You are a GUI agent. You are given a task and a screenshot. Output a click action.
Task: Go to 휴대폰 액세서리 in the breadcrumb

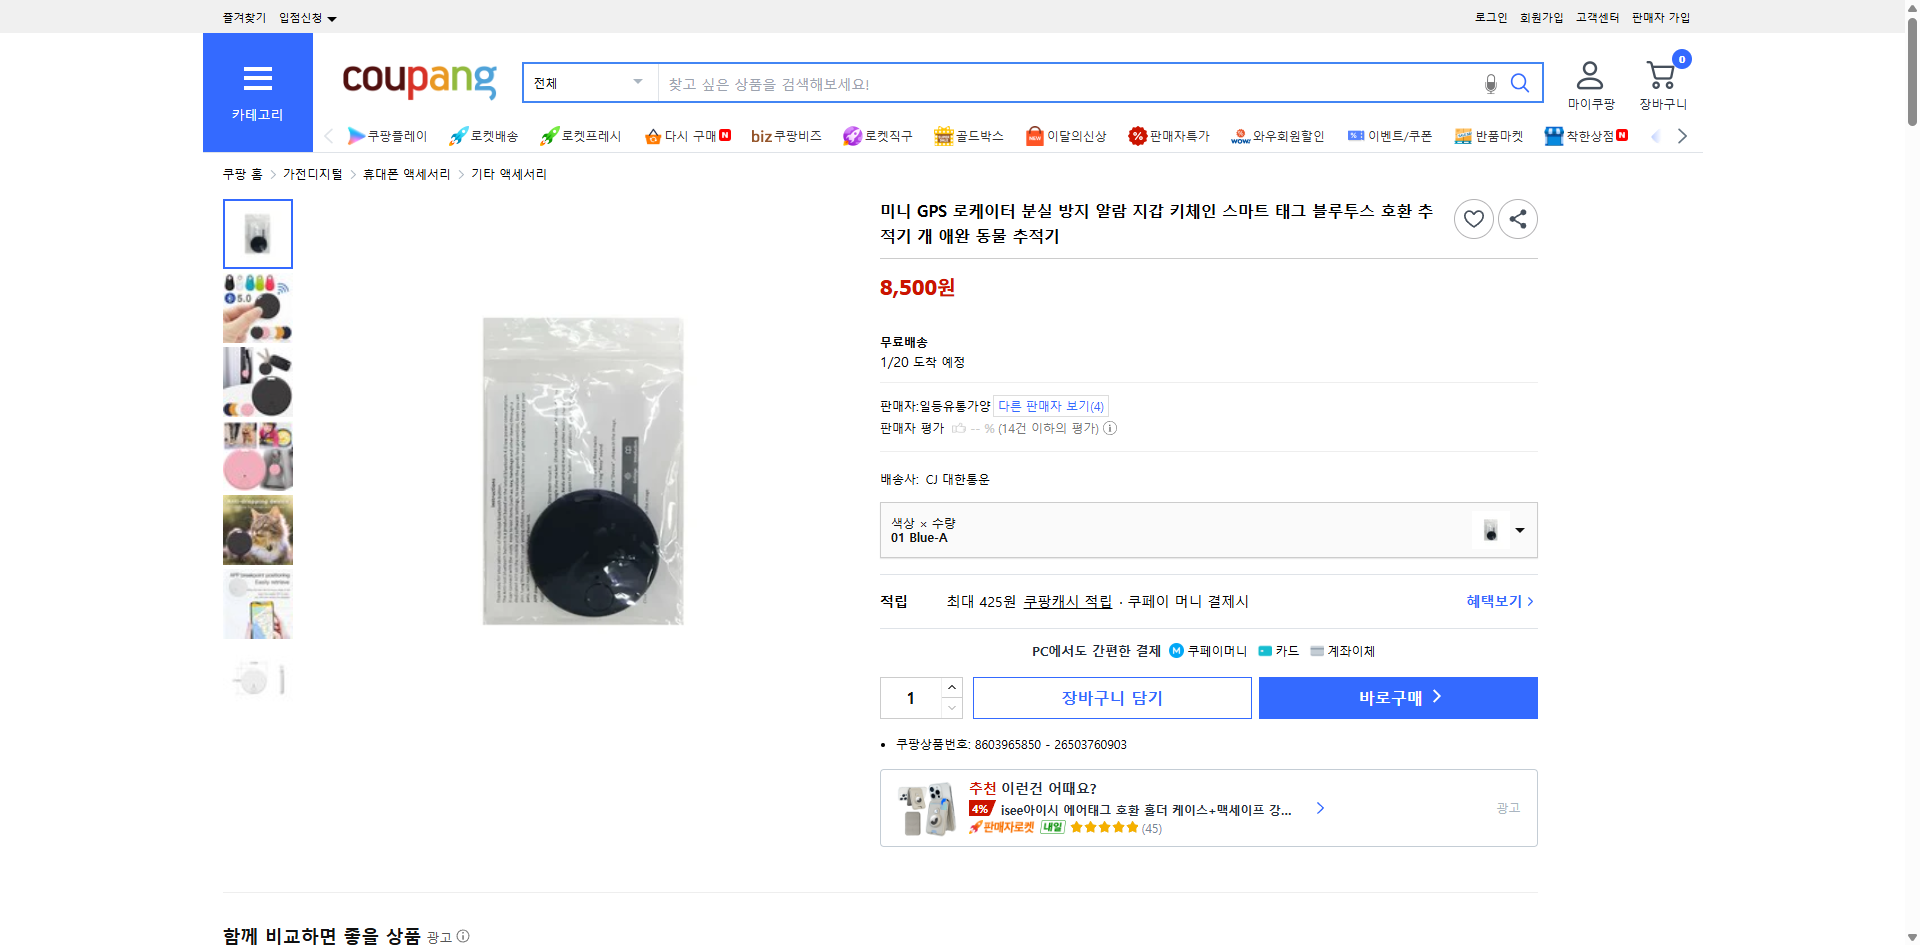(405, 173)
